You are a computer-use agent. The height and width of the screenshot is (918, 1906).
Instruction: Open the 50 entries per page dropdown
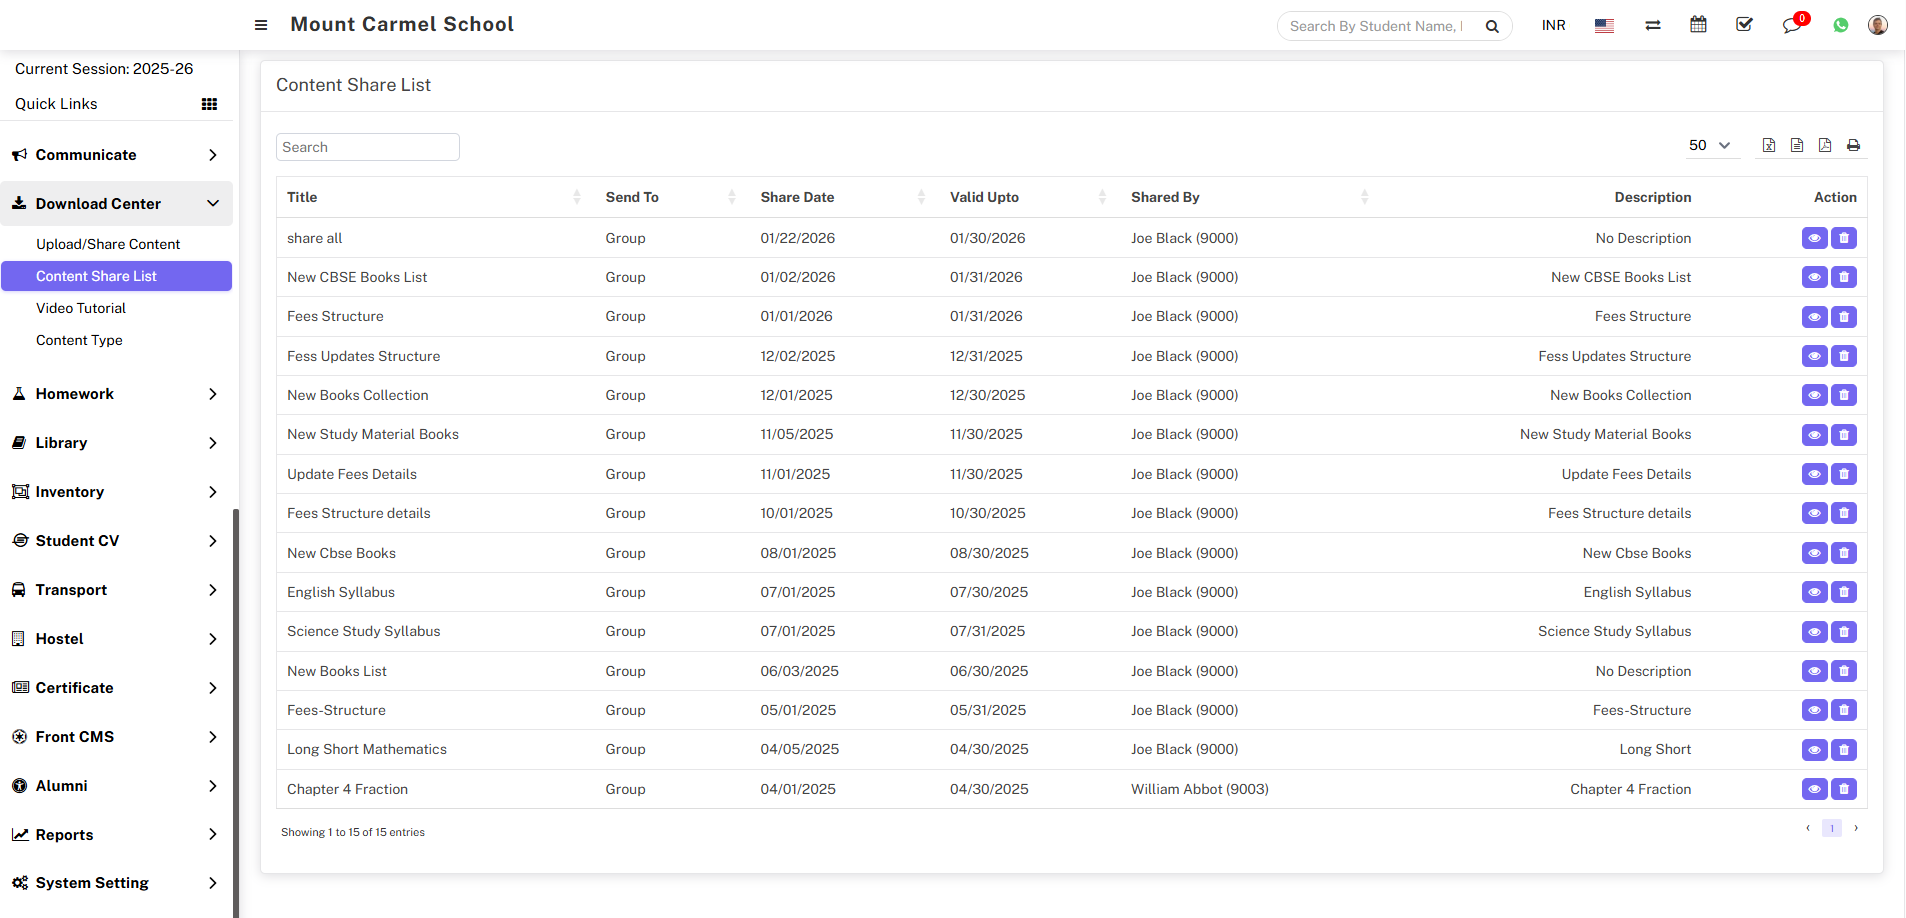[1709, 145]
